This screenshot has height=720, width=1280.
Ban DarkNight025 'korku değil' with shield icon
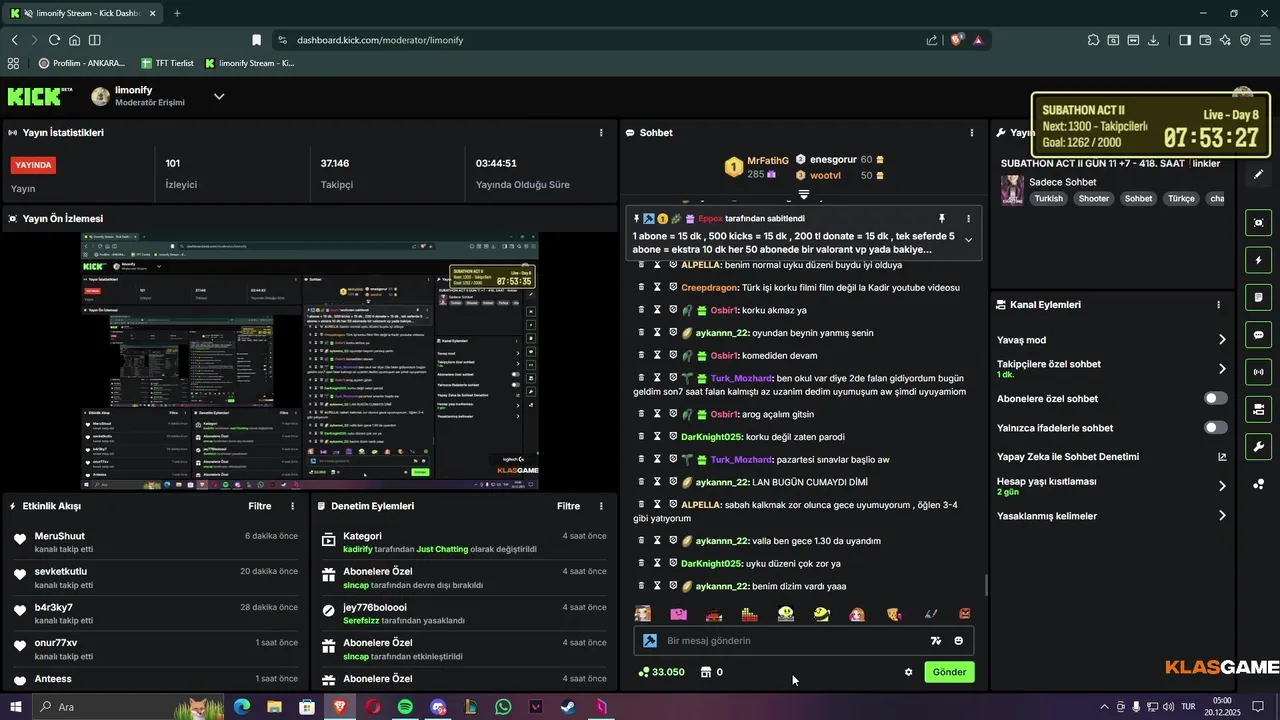pos(673,437)
